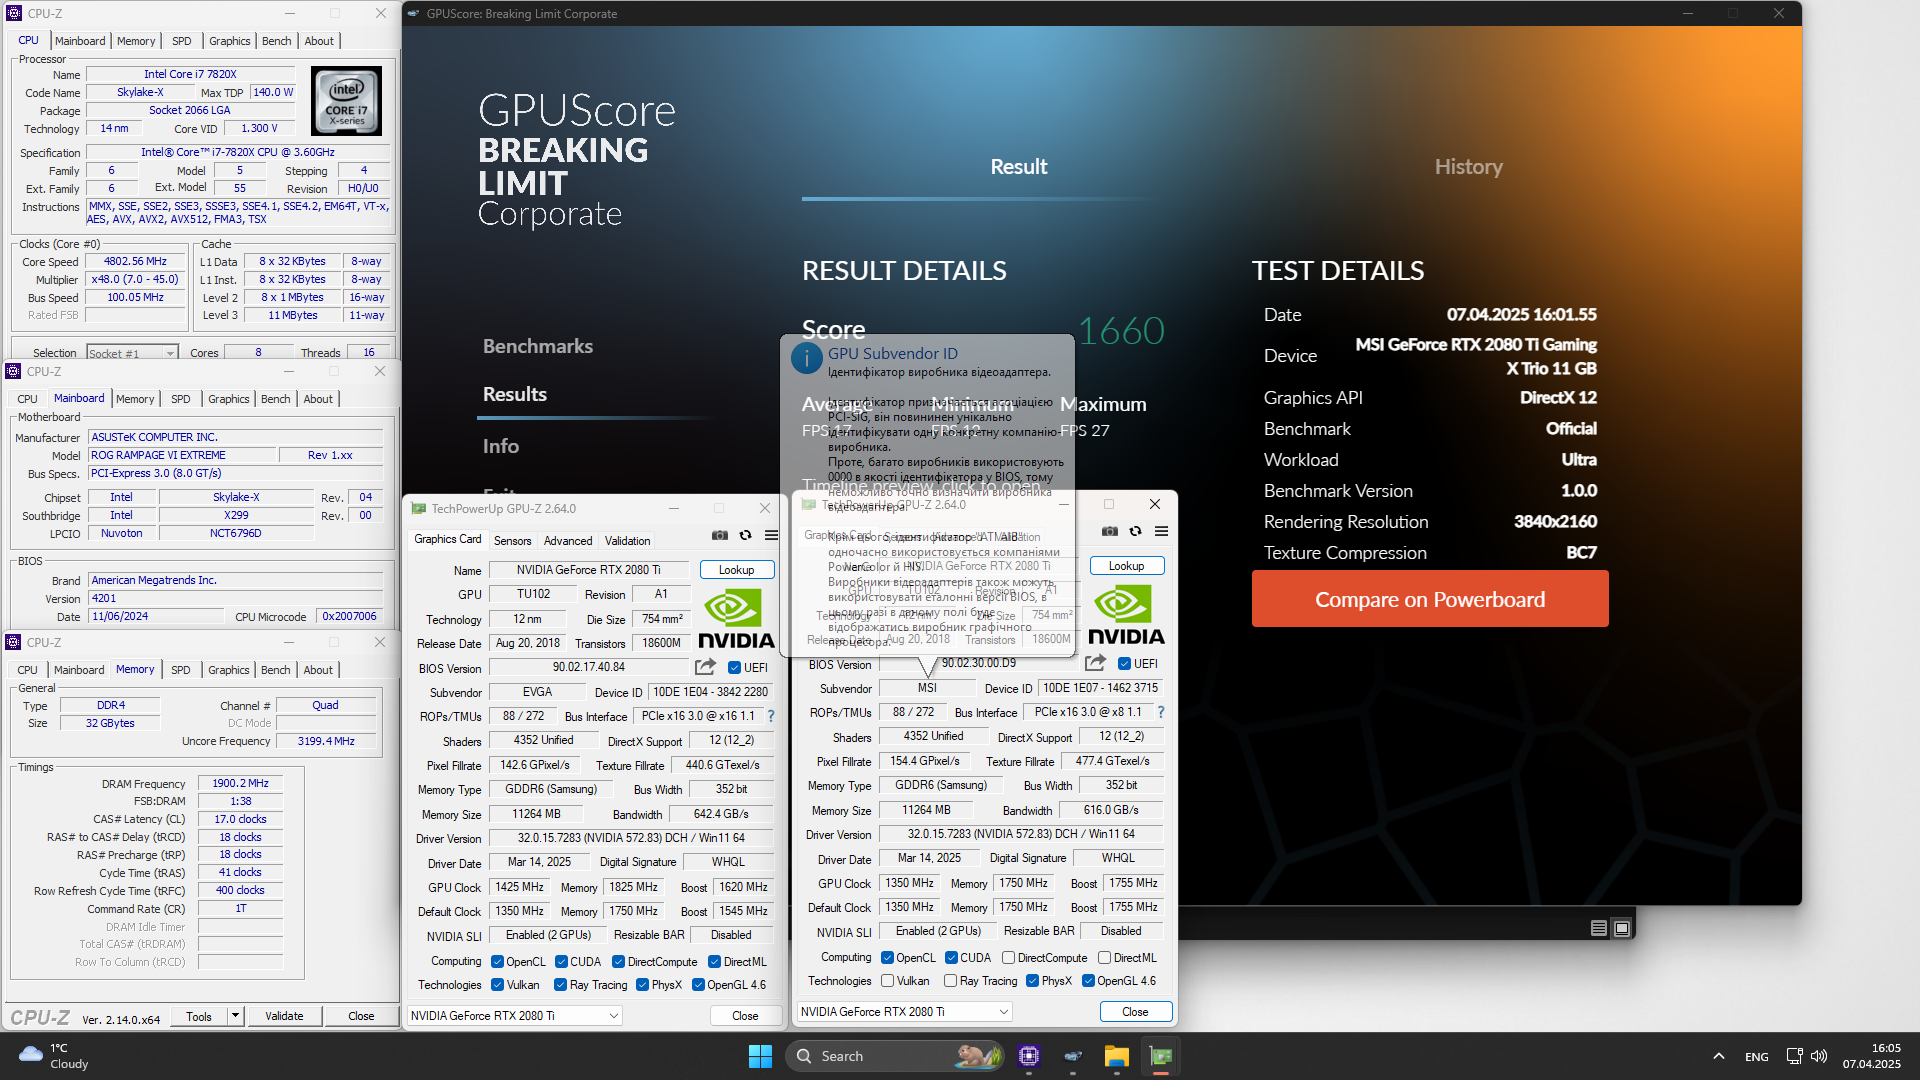Click the 1660 score value
Screen dimensions: 1920x1080
point(1121,330)
